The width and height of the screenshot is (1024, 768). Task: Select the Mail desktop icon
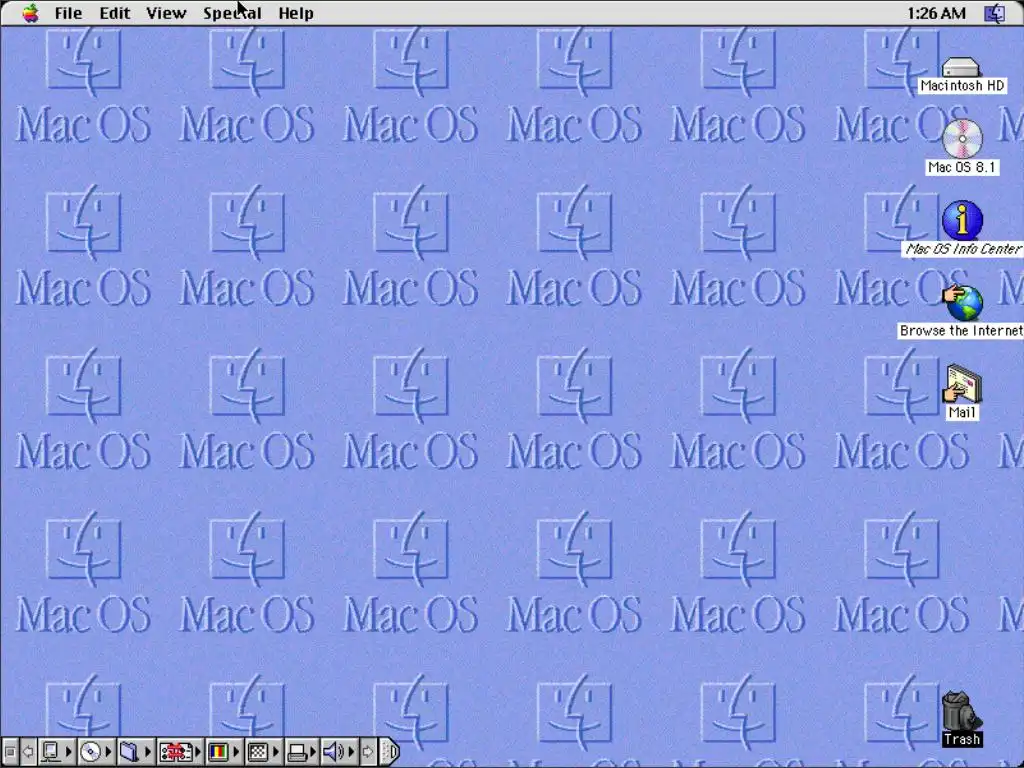[x=961, y=384]
